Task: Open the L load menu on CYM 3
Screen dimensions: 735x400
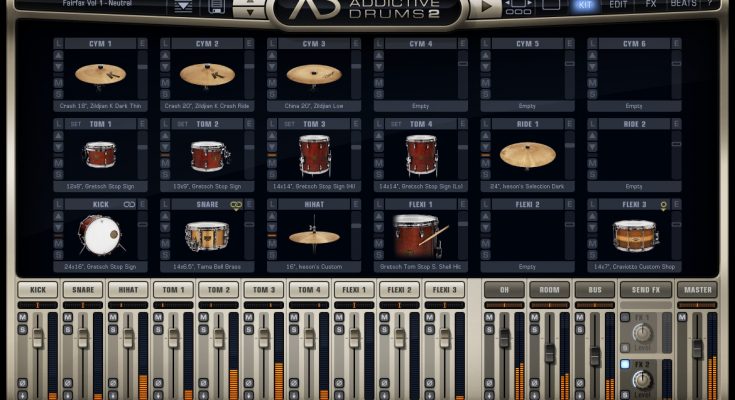Action: [x=273, y=44]
